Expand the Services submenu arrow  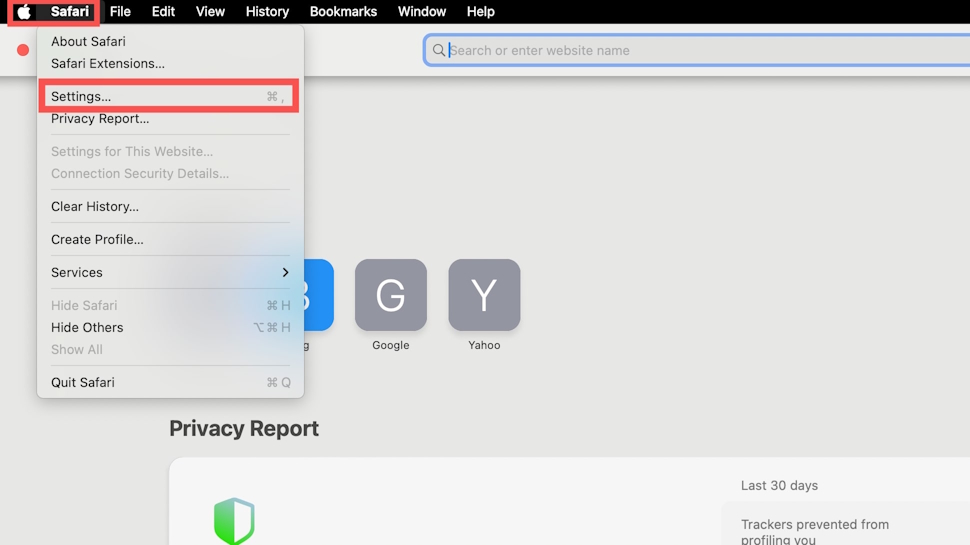click(285, 272)
